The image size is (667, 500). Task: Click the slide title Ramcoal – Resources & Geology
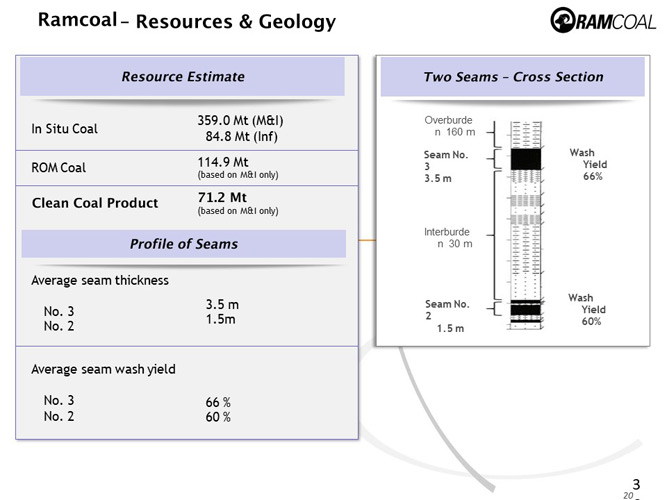[x=186, y=21]
